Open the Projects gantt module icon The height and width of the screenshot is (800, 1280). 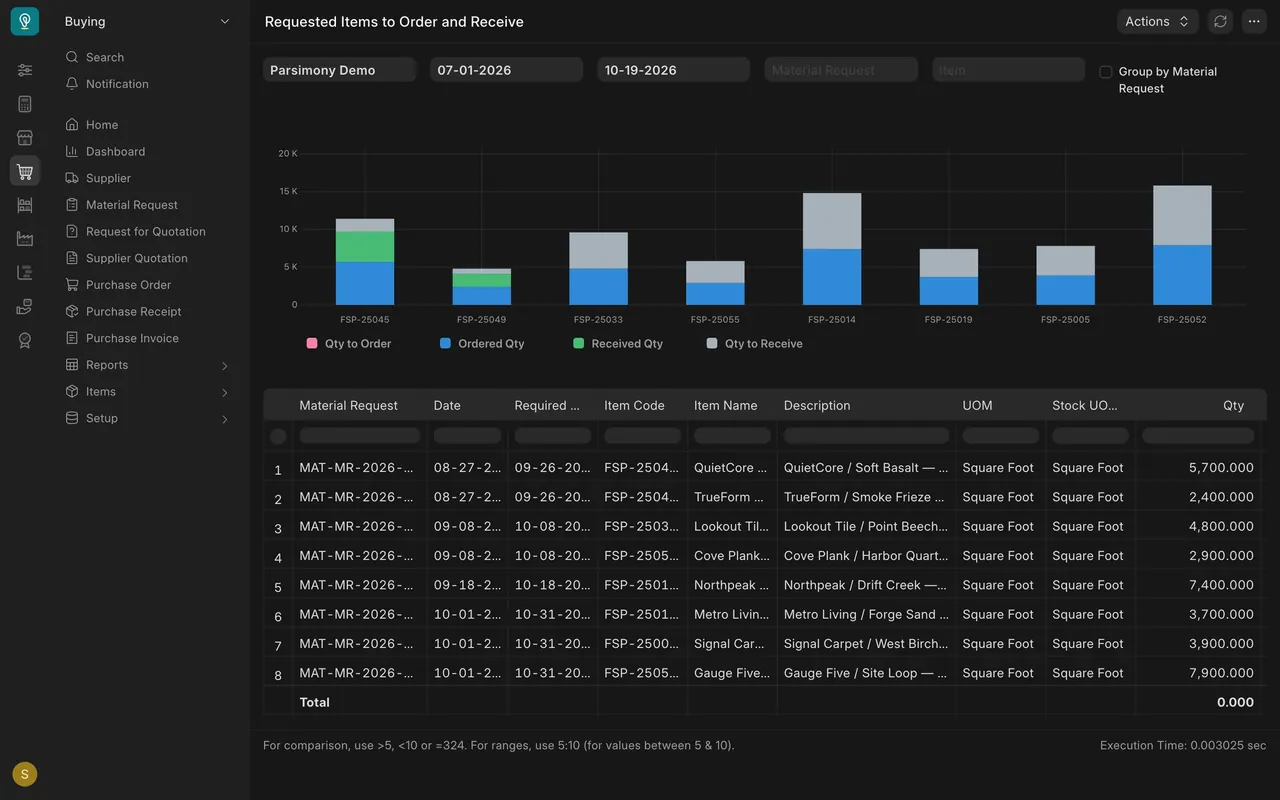click(25, 272)
